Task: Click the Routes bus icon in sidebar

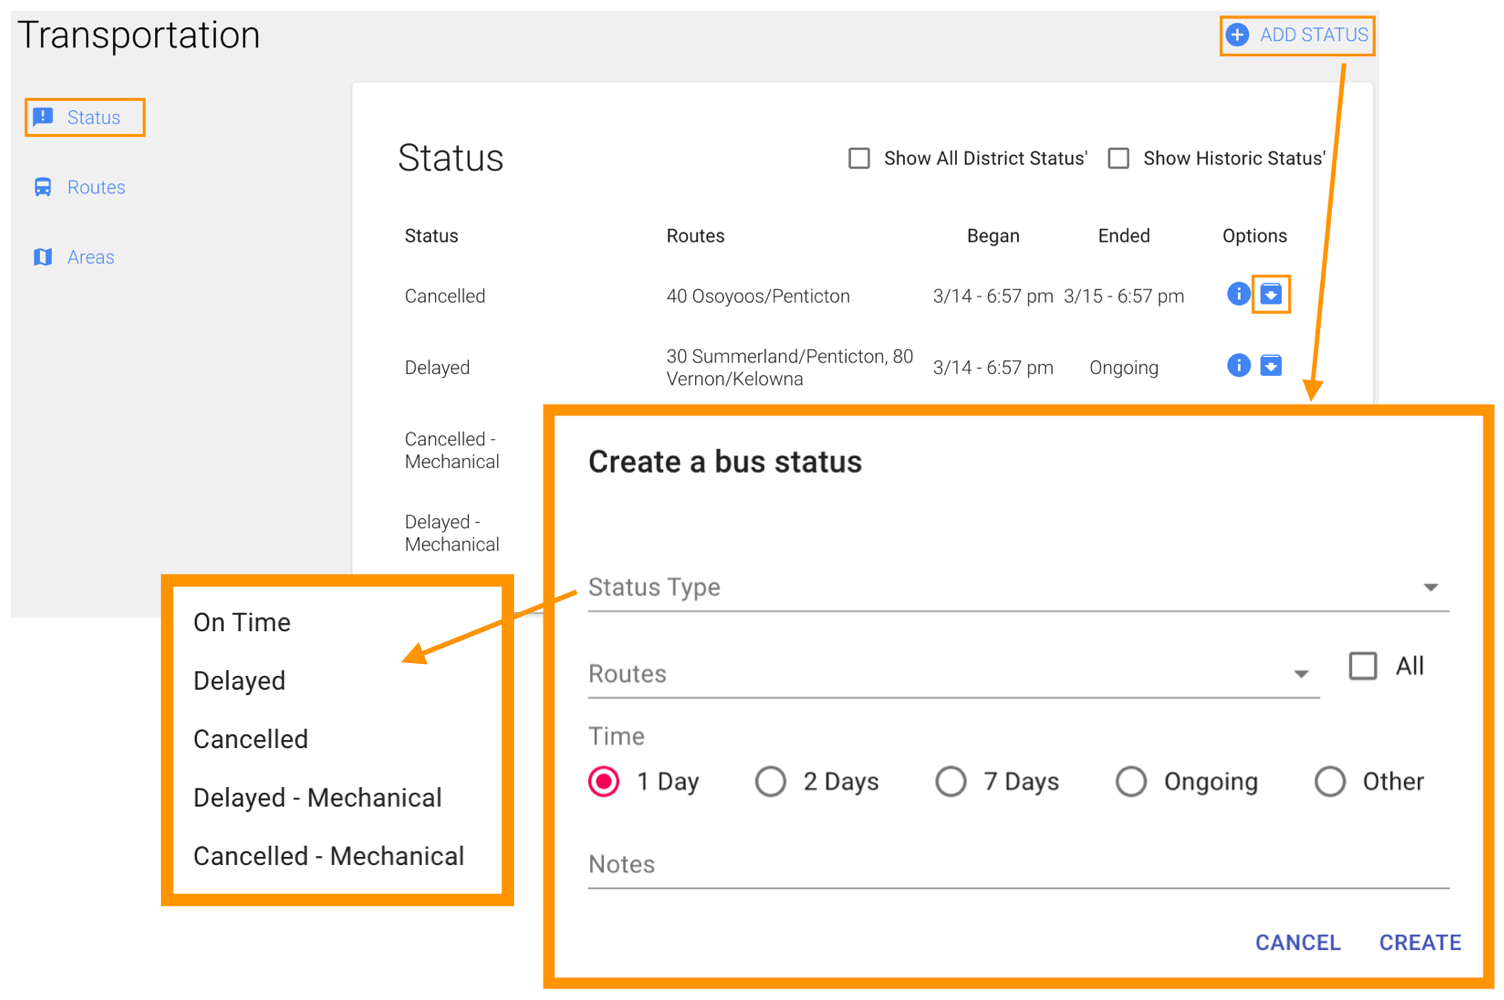Action: 43,187
